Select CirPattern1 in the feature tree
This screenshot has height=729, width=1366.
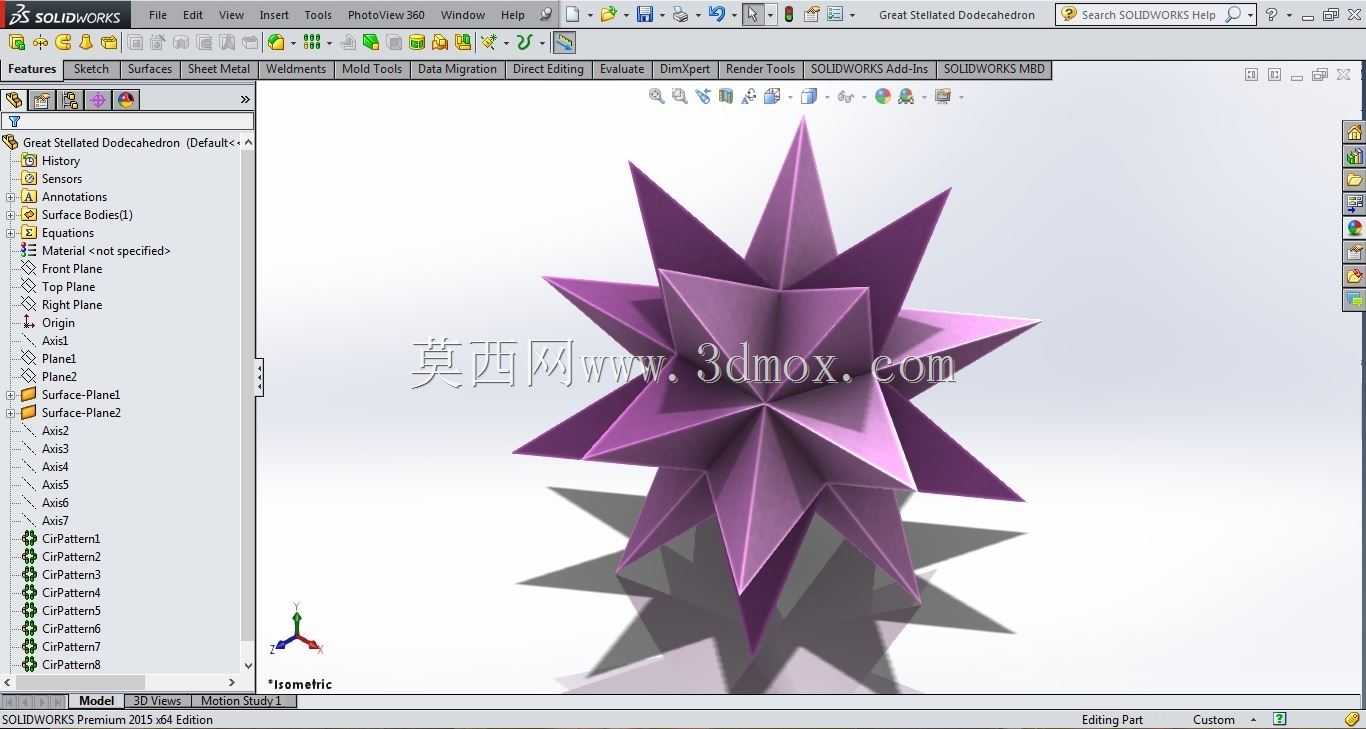click(x=71, y=539)
